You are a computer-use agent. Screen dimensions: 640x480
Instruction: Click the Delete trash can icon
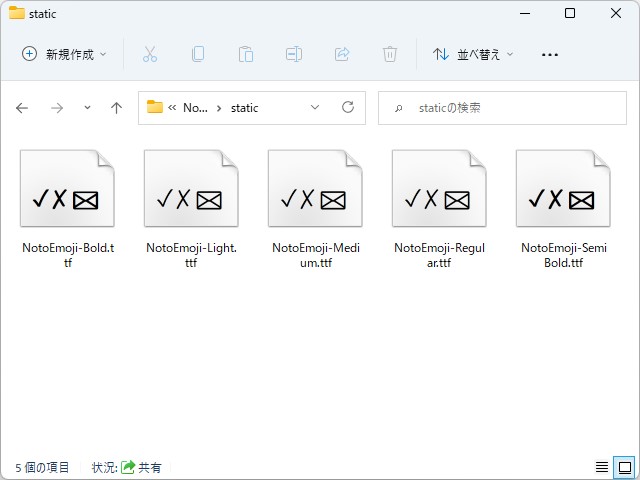[x=390, y=54]
